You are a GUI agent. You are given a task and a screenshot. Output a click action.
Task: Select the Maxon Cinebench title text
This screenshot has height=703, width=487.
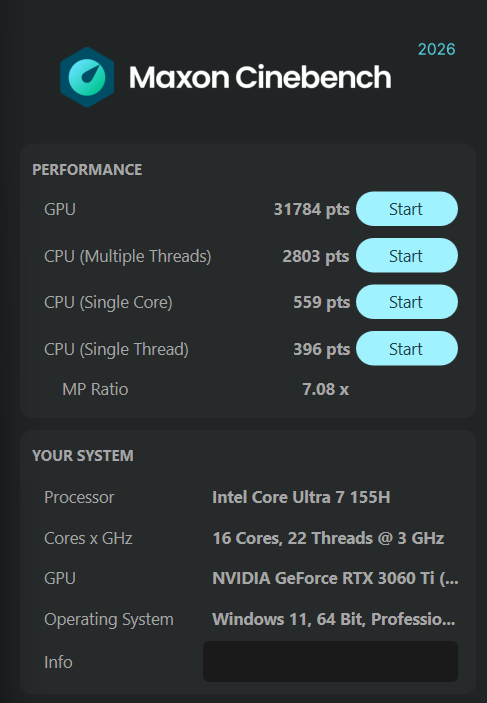[260, 77]
